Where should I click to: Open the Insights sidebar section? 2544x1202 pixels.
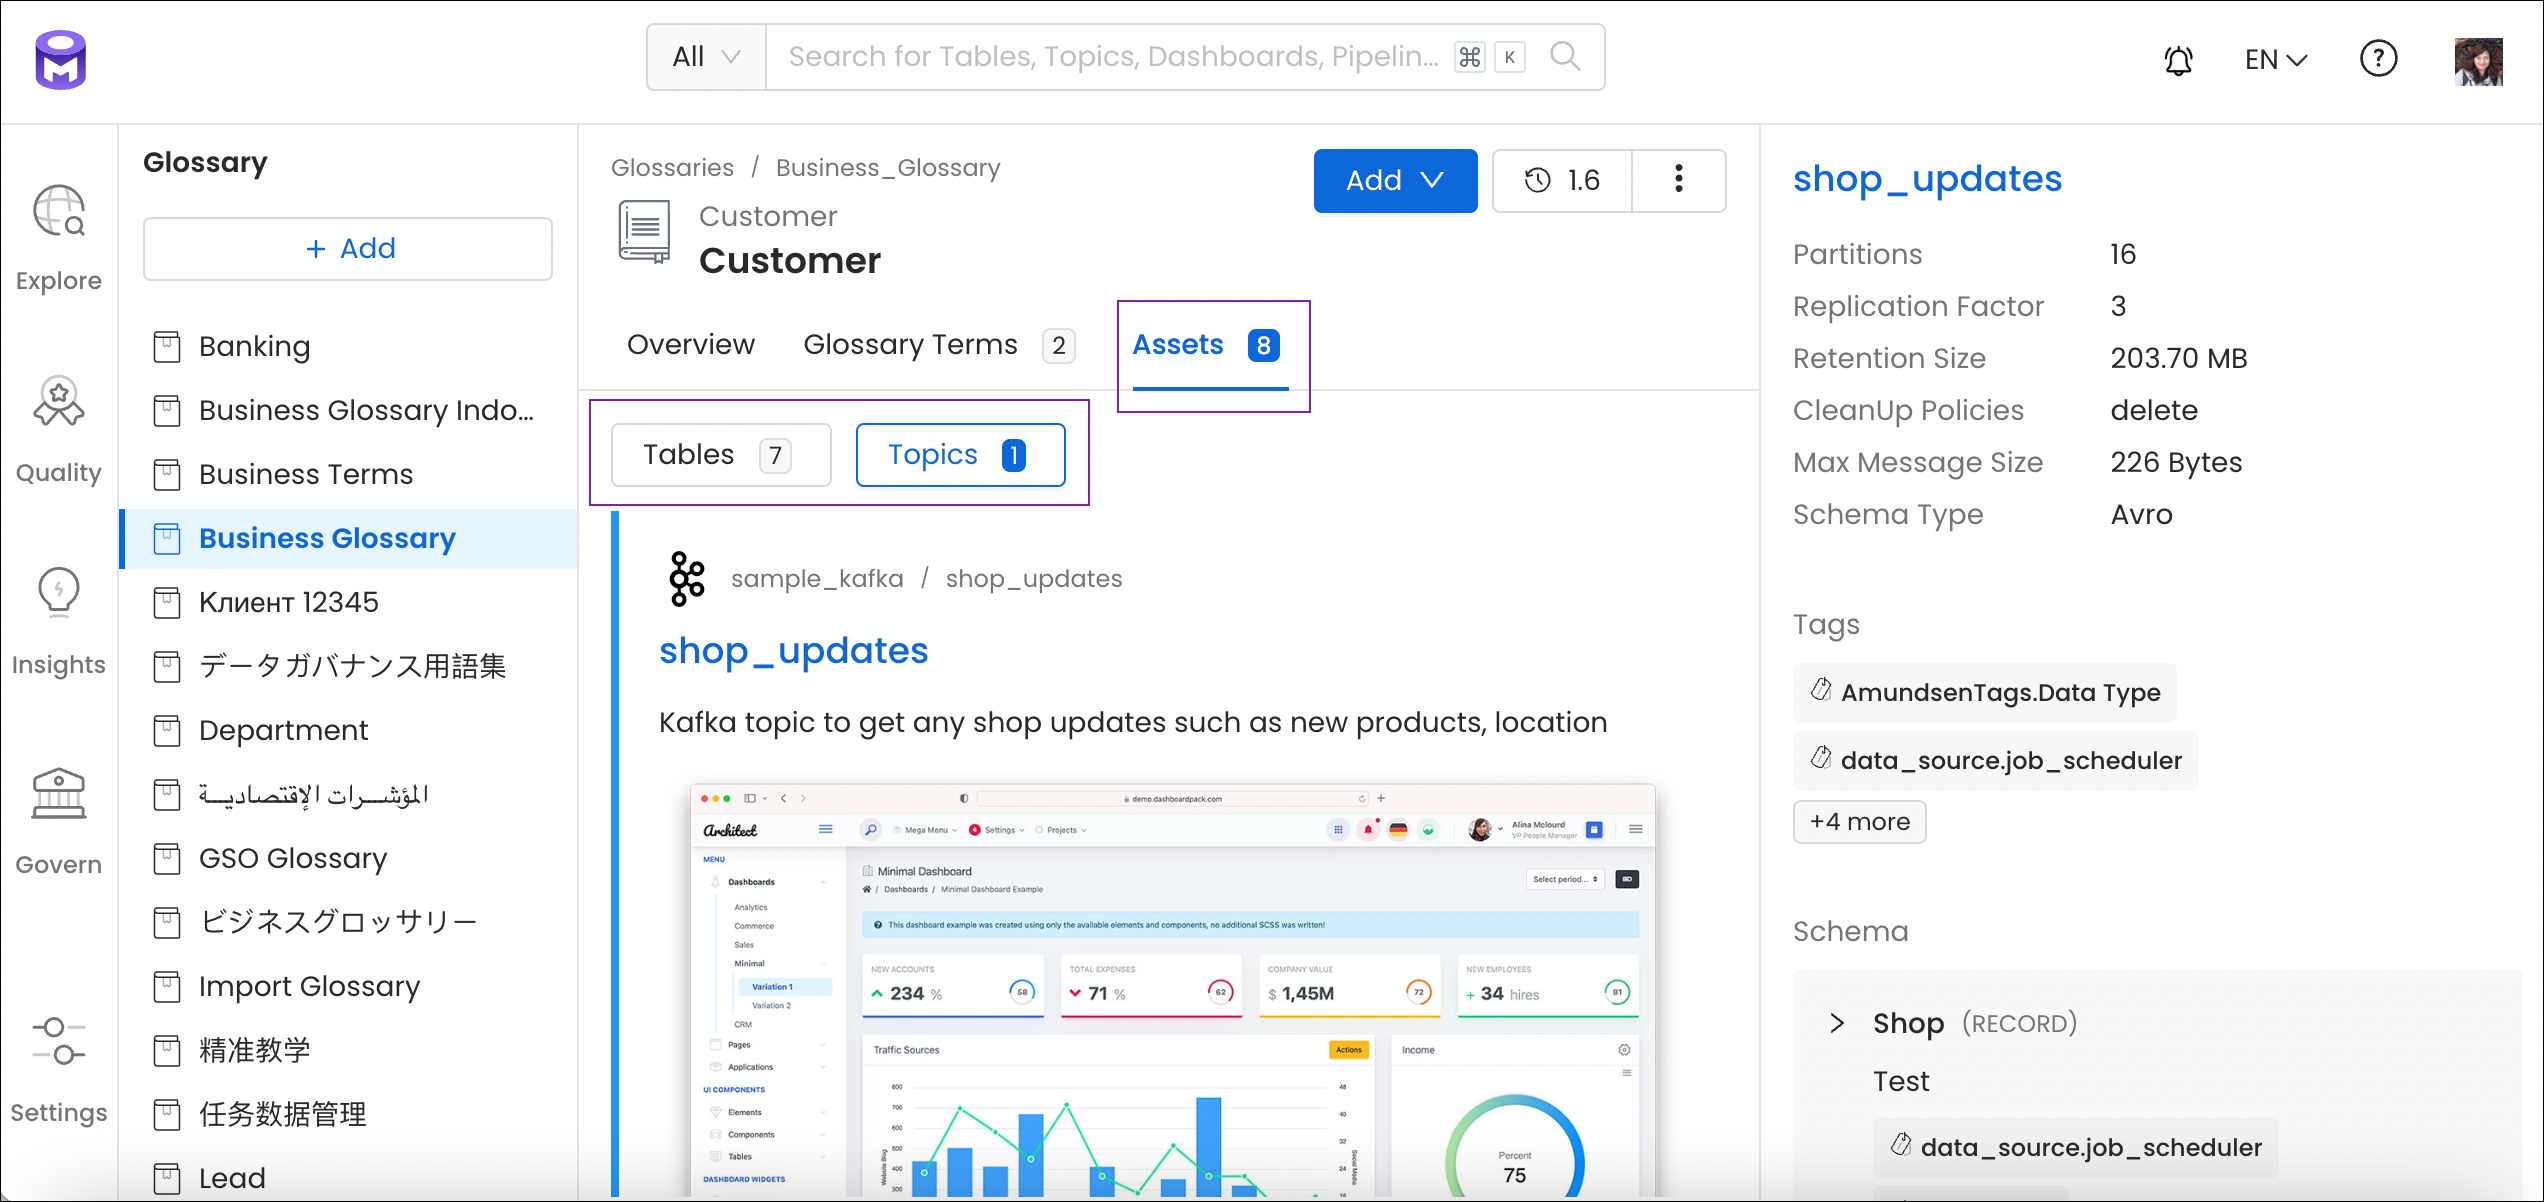coord(59,622)
